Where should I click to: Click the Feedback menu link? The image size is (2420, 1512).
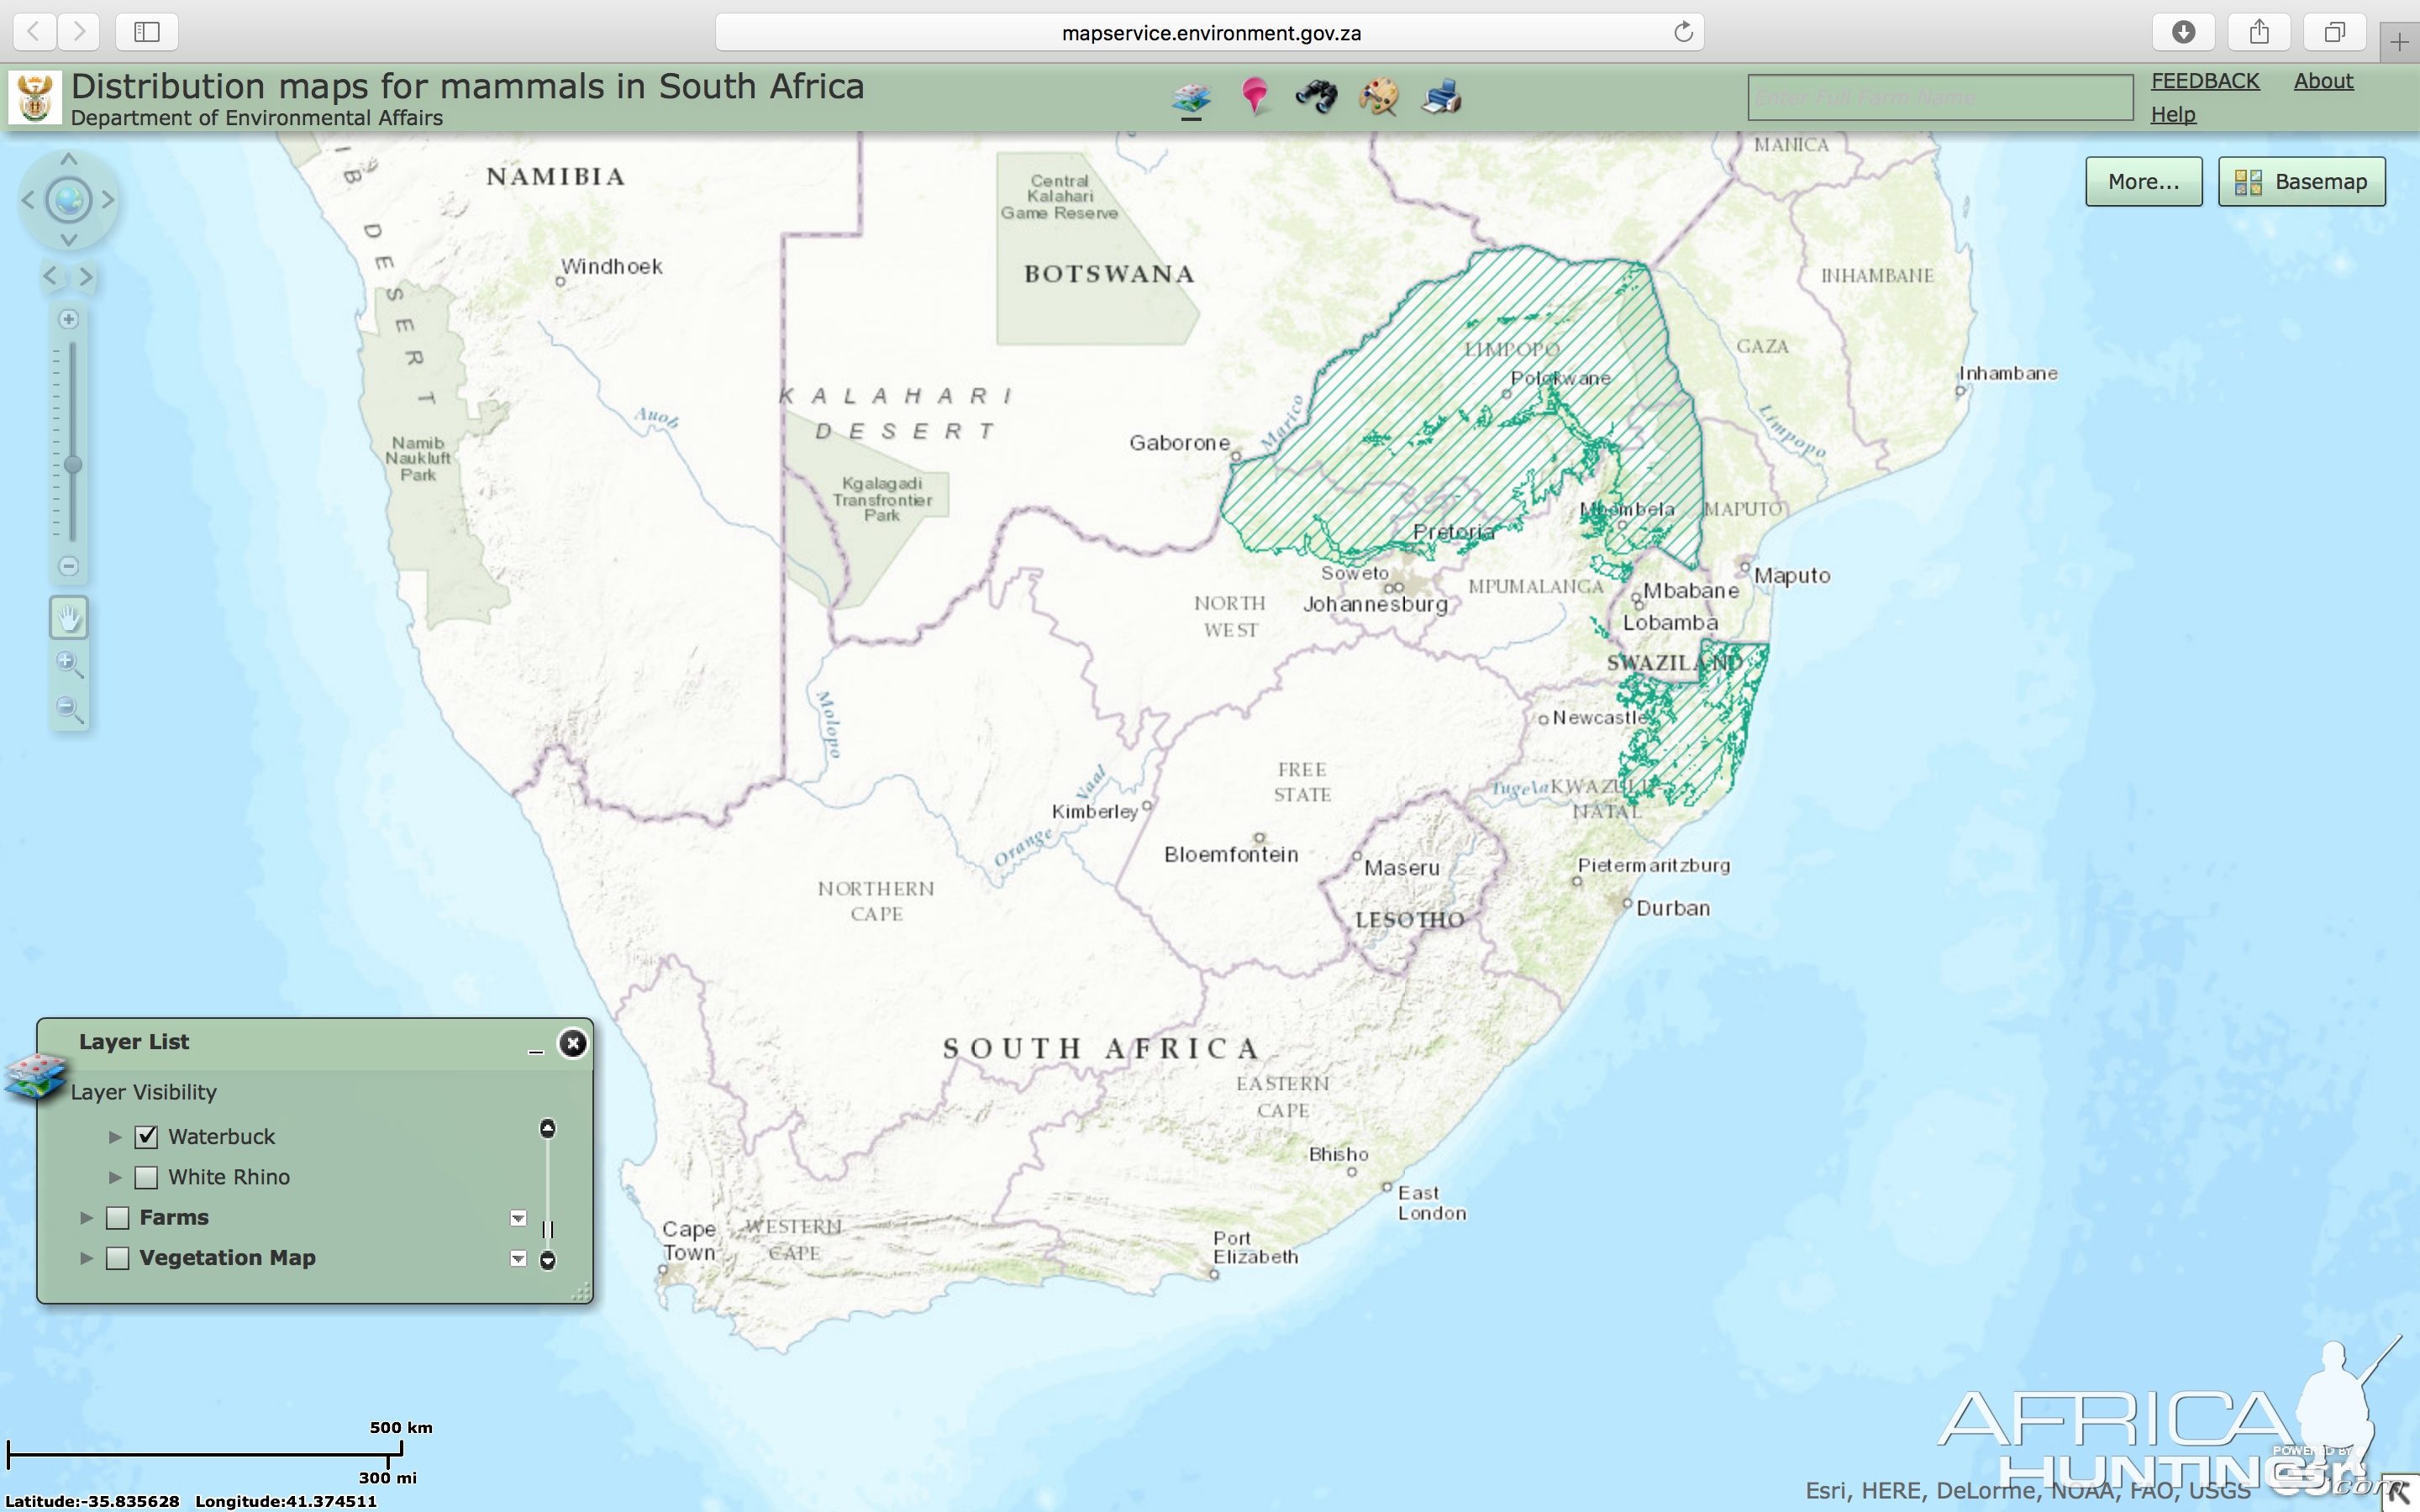coord(2206,78)
